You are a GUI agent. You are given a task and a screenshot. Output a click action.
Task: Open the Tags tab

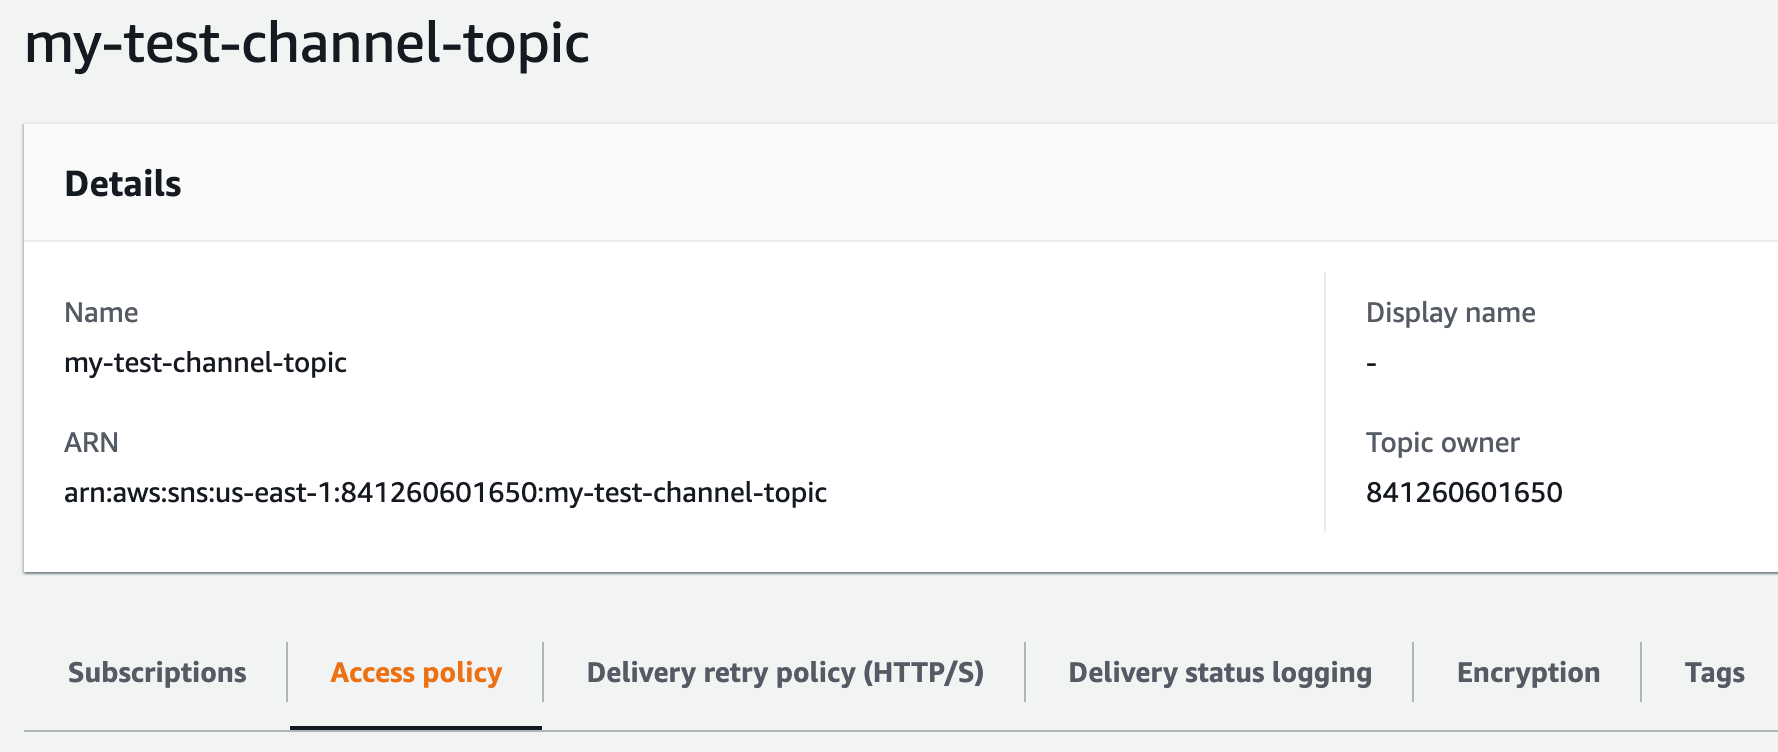coord(1714,673)
